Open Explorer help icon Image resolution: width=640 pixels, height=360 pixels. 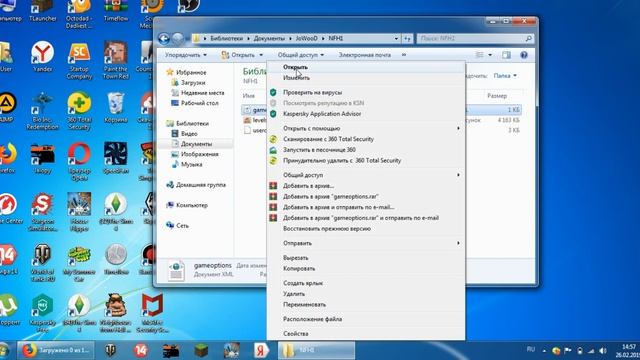pos(524,55)
